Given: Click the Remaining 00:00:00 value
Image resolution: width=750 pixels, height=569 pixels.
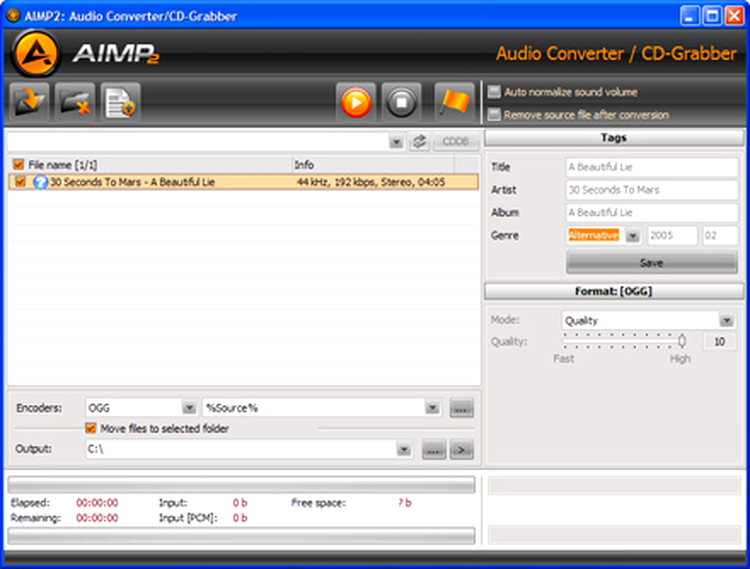Looking at the screenshot, I should (97, 518).
